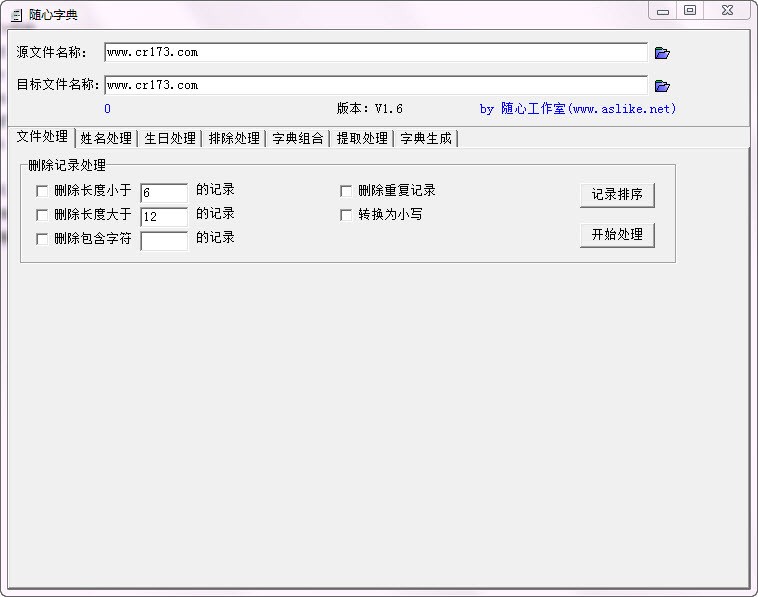Enable 删除包含字符 checkbox

(42, 239)
